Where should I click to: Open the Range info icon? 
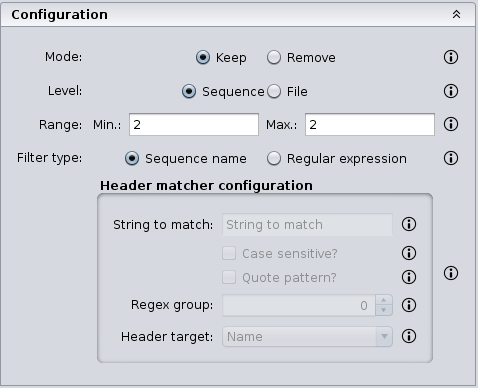pyautogui.click(x=451, y=124)
